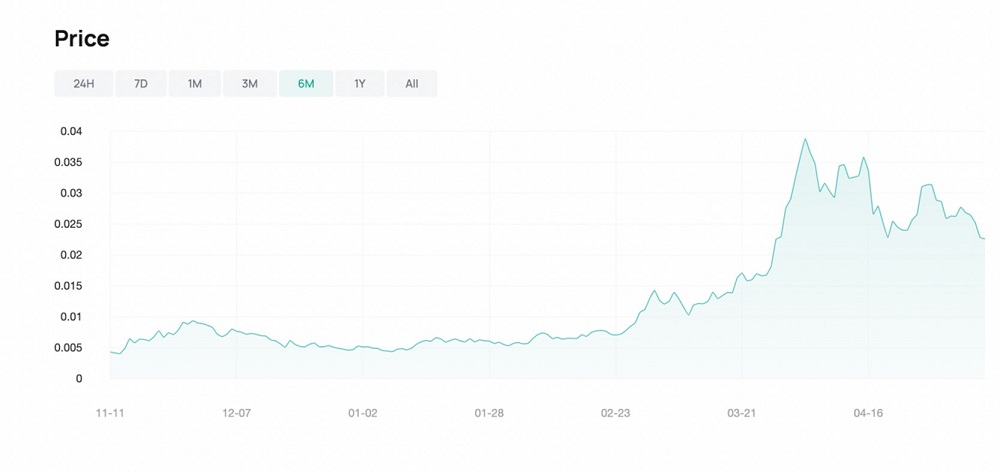Click the Price heading
1000x472 pixels.
(x=82, y=39)
